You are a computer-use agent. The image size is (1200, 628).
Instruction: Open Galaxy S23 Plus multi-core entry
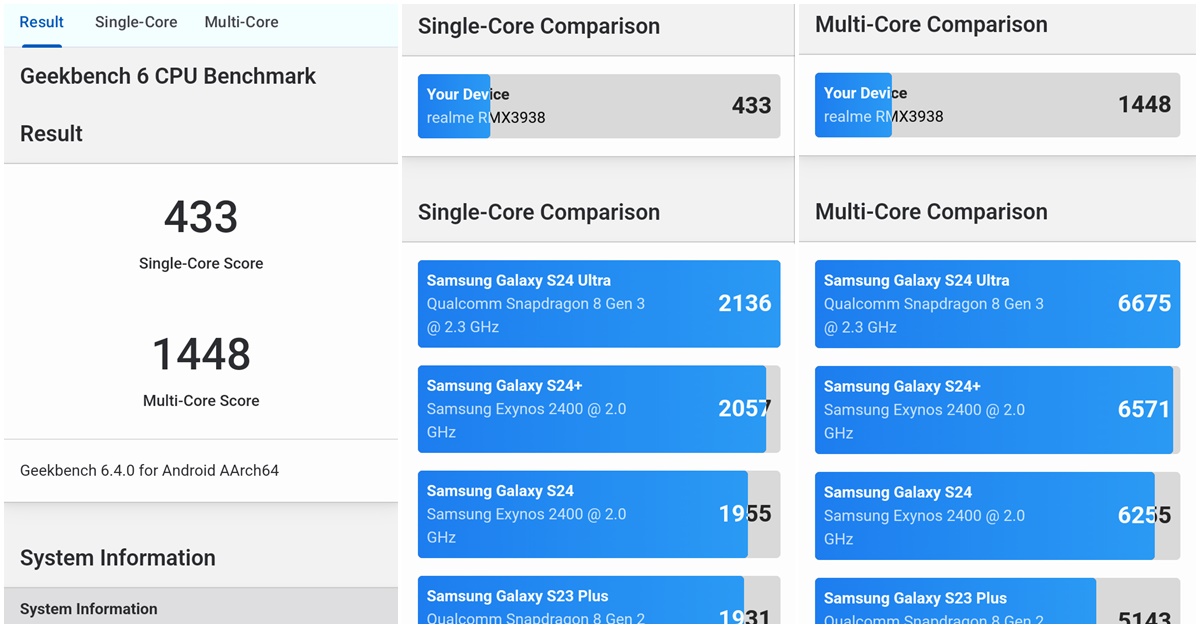click(996, 604)
